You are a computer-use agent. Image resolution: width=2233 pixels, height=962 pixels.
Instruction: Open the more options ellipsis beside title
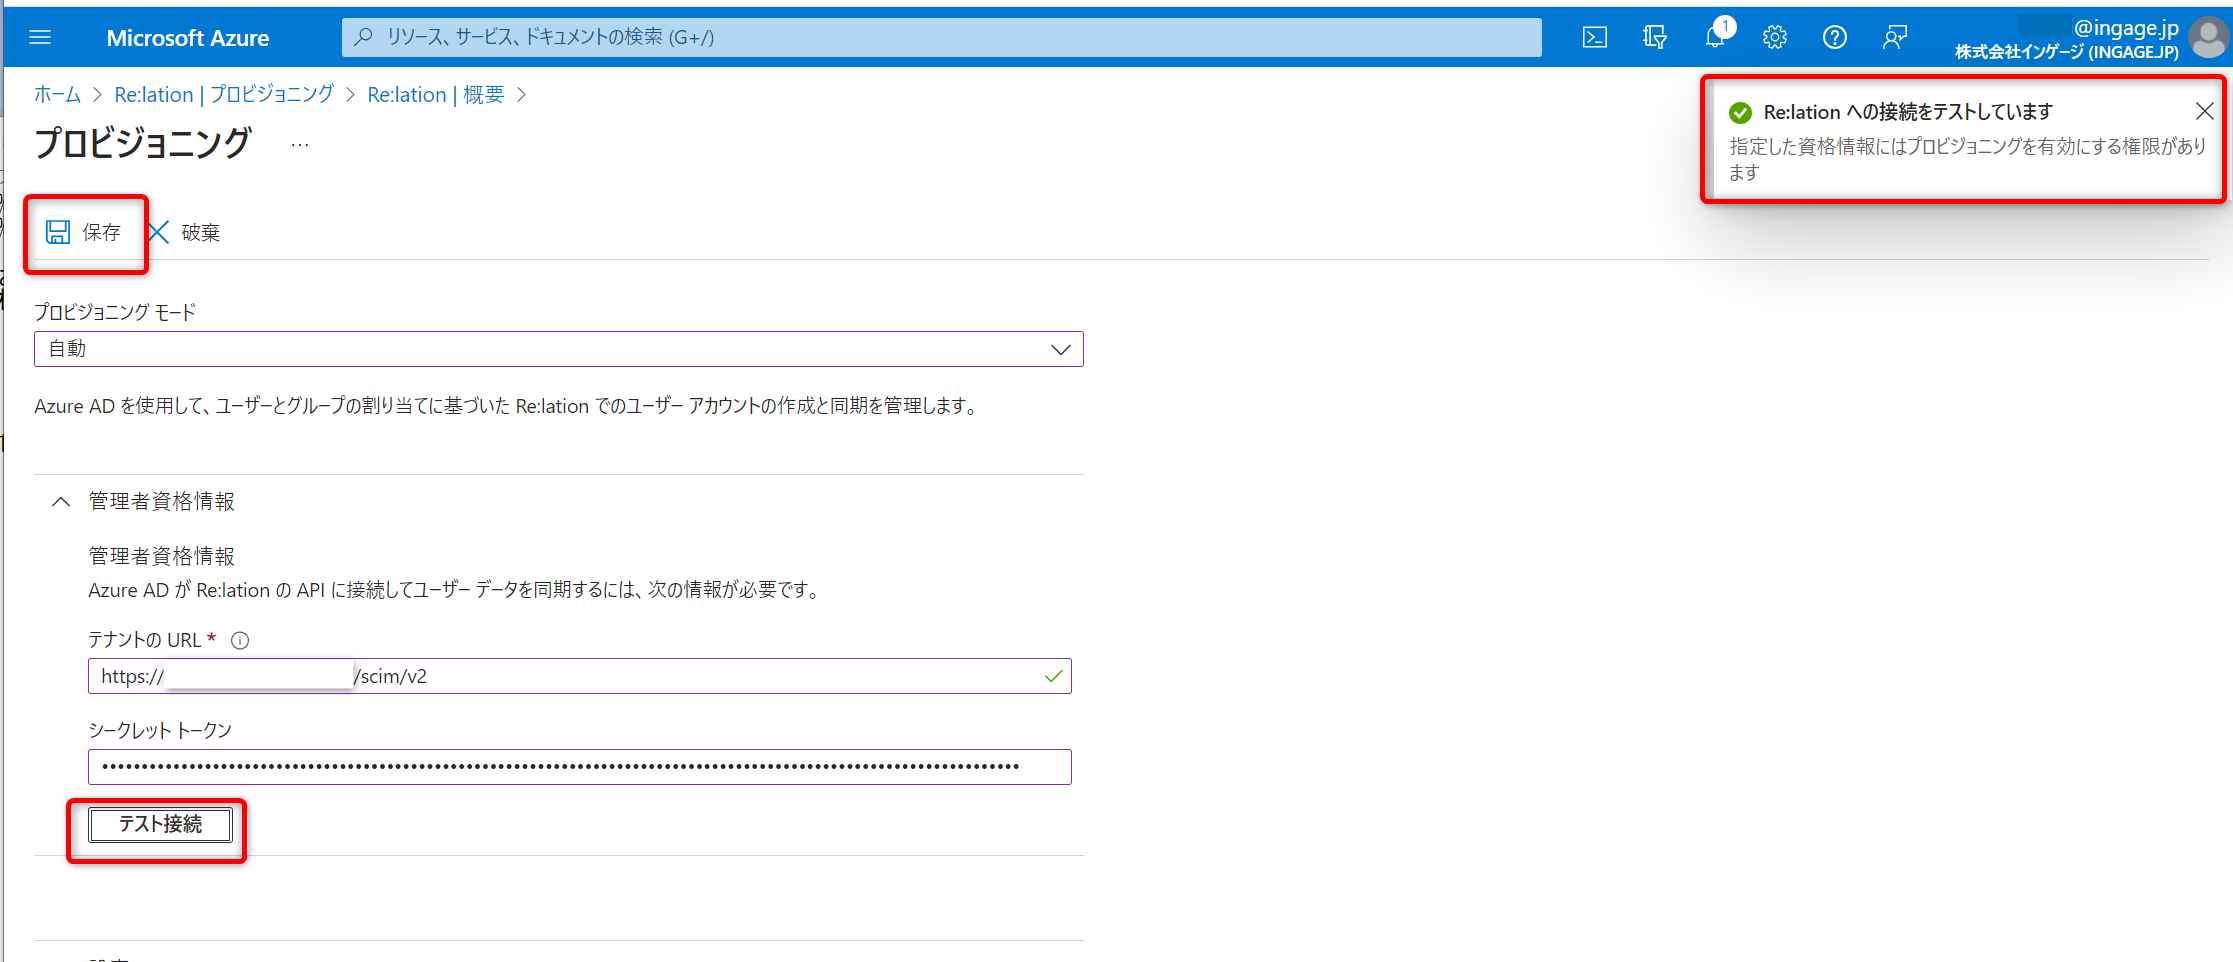click(300, 145)
